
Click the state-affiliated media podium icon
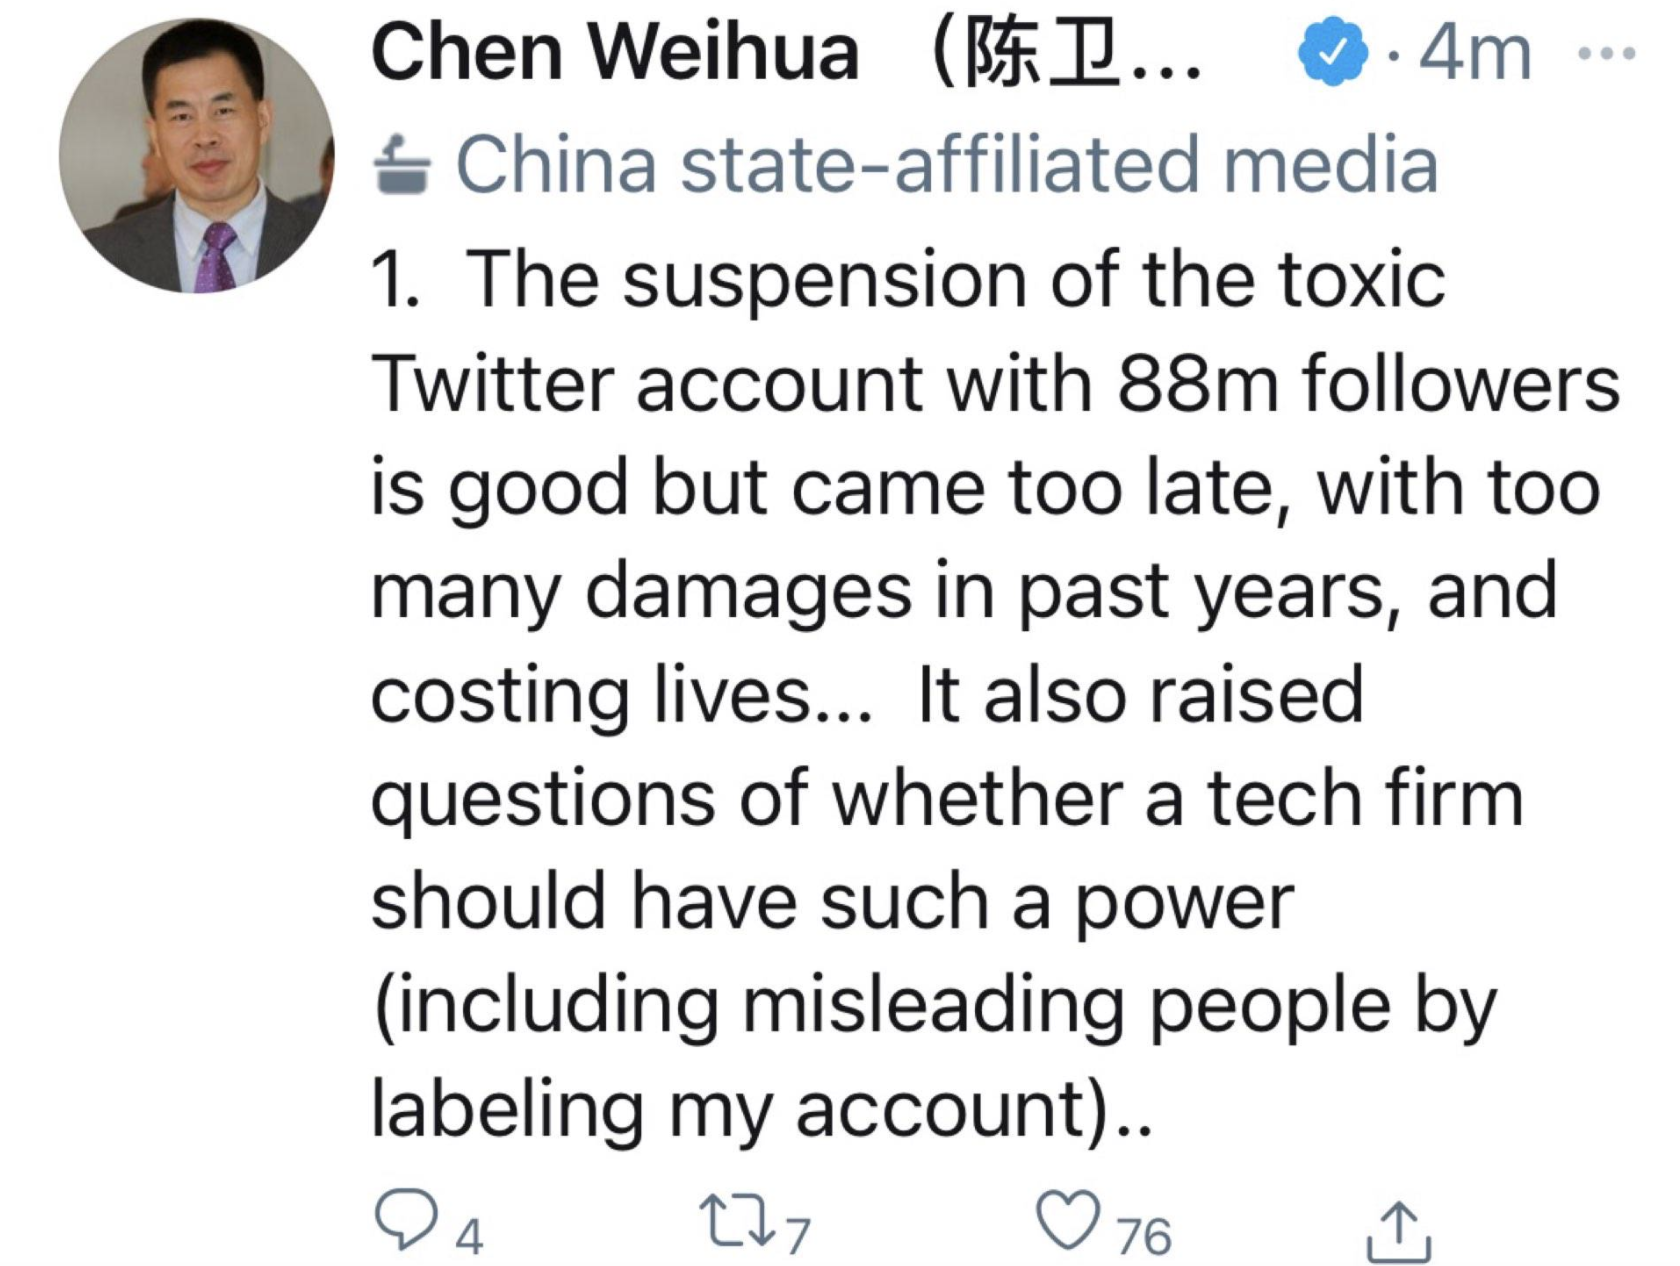coord(402,165)
